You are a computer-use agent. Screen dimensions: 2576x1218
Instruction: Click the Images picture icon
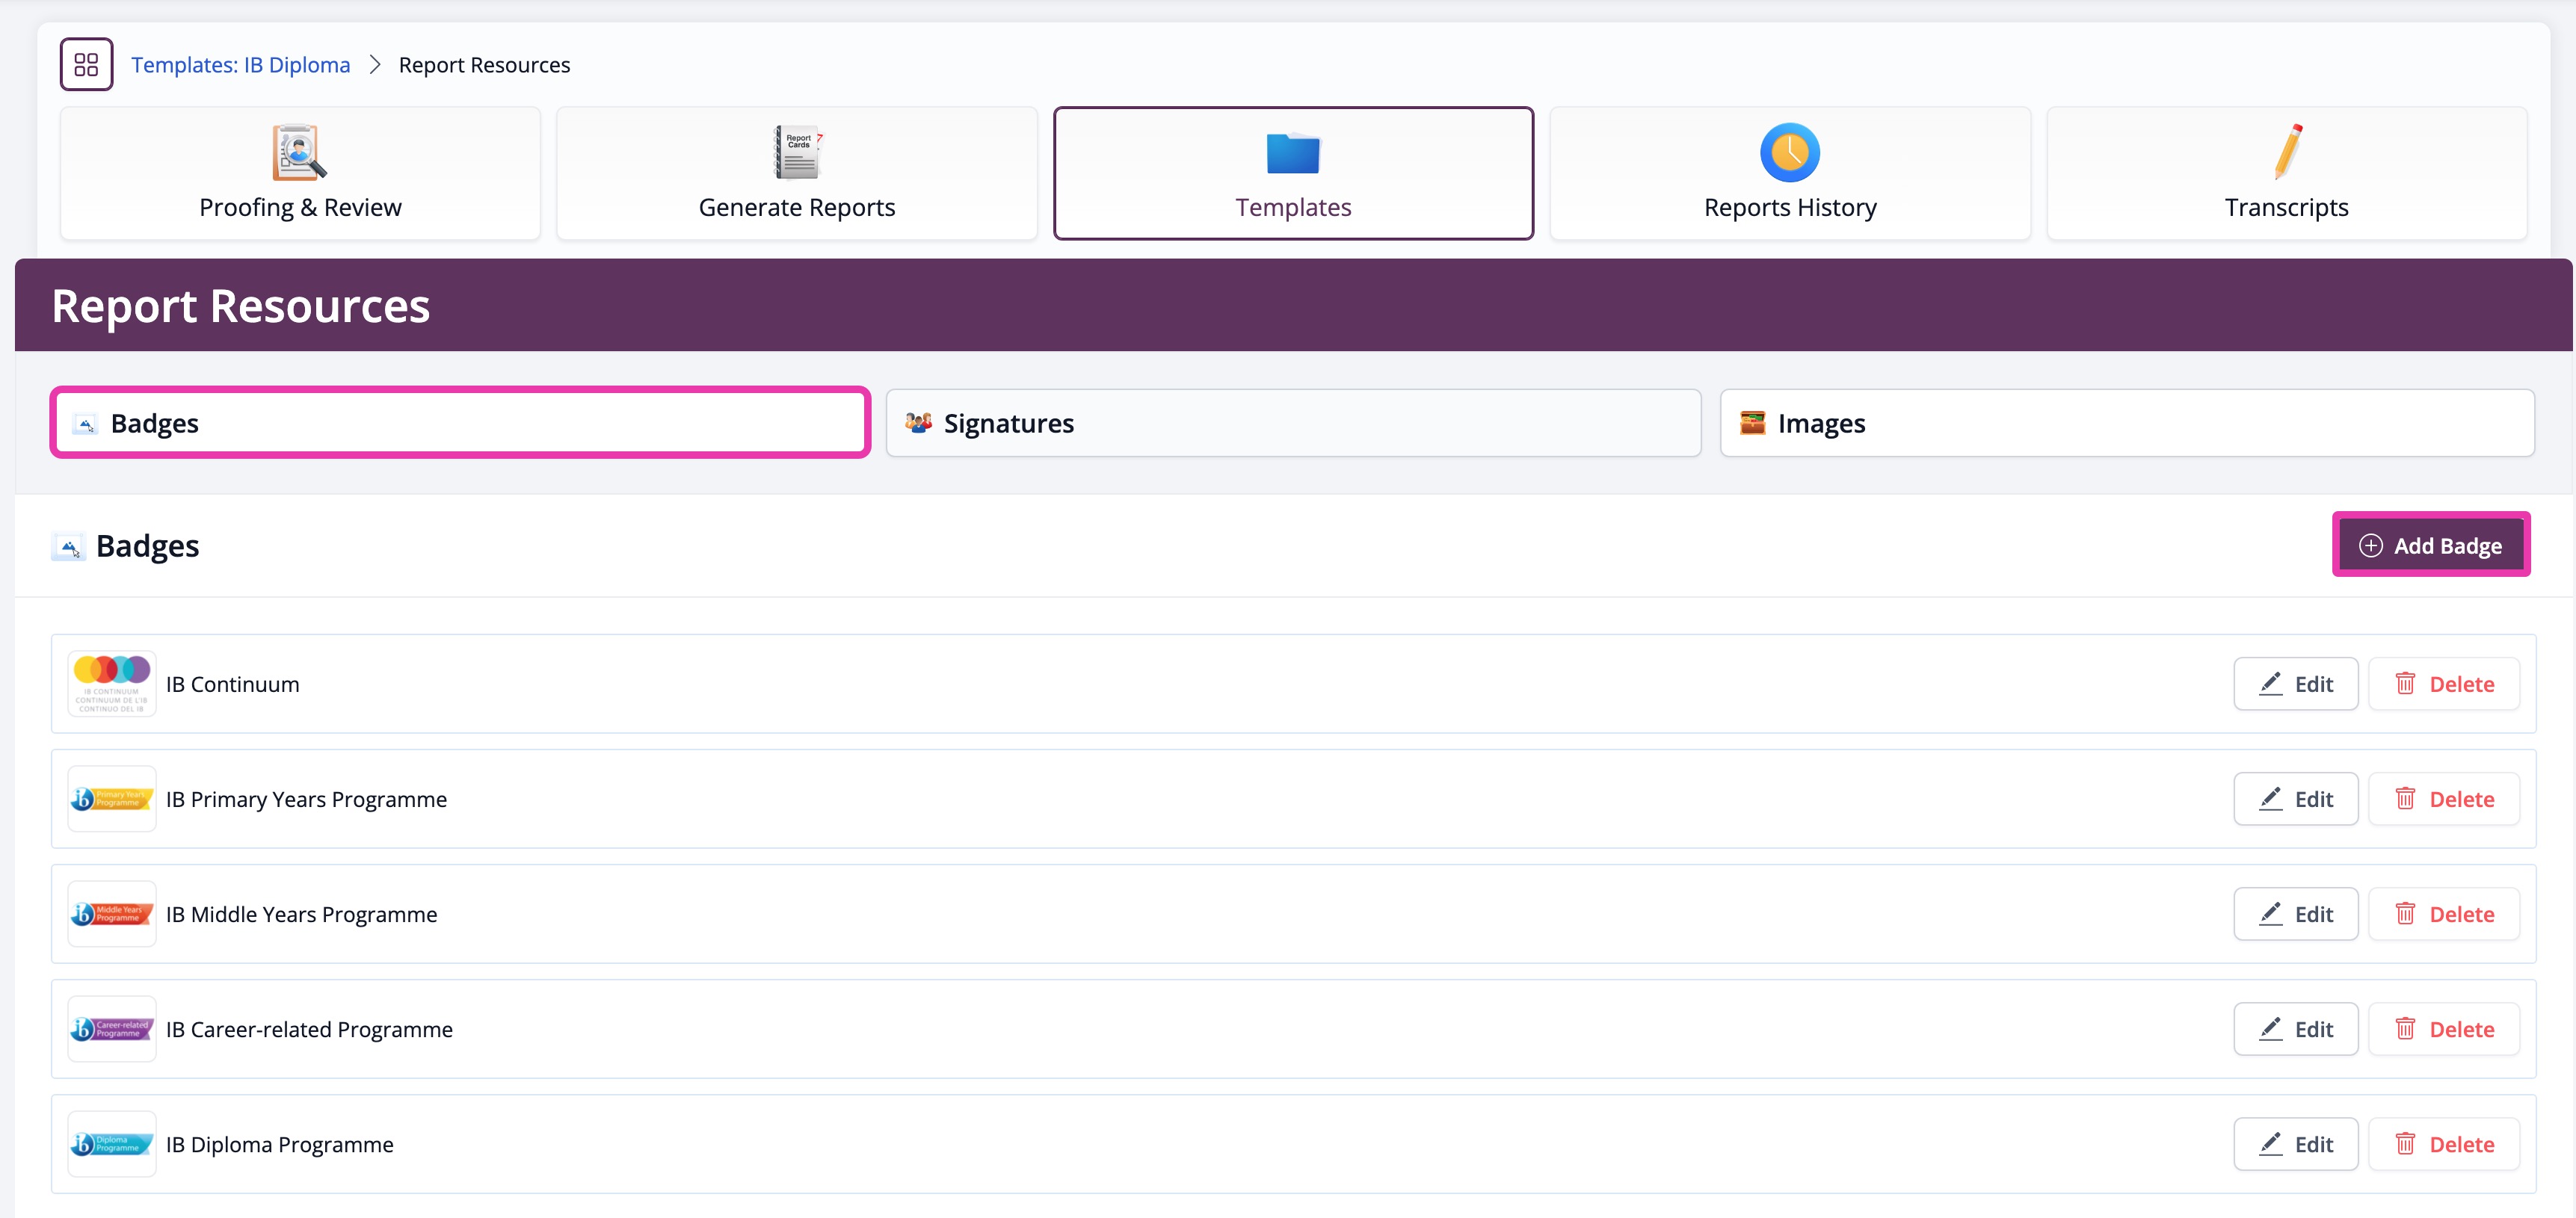pyautogui.click(x=1753, y=423)
